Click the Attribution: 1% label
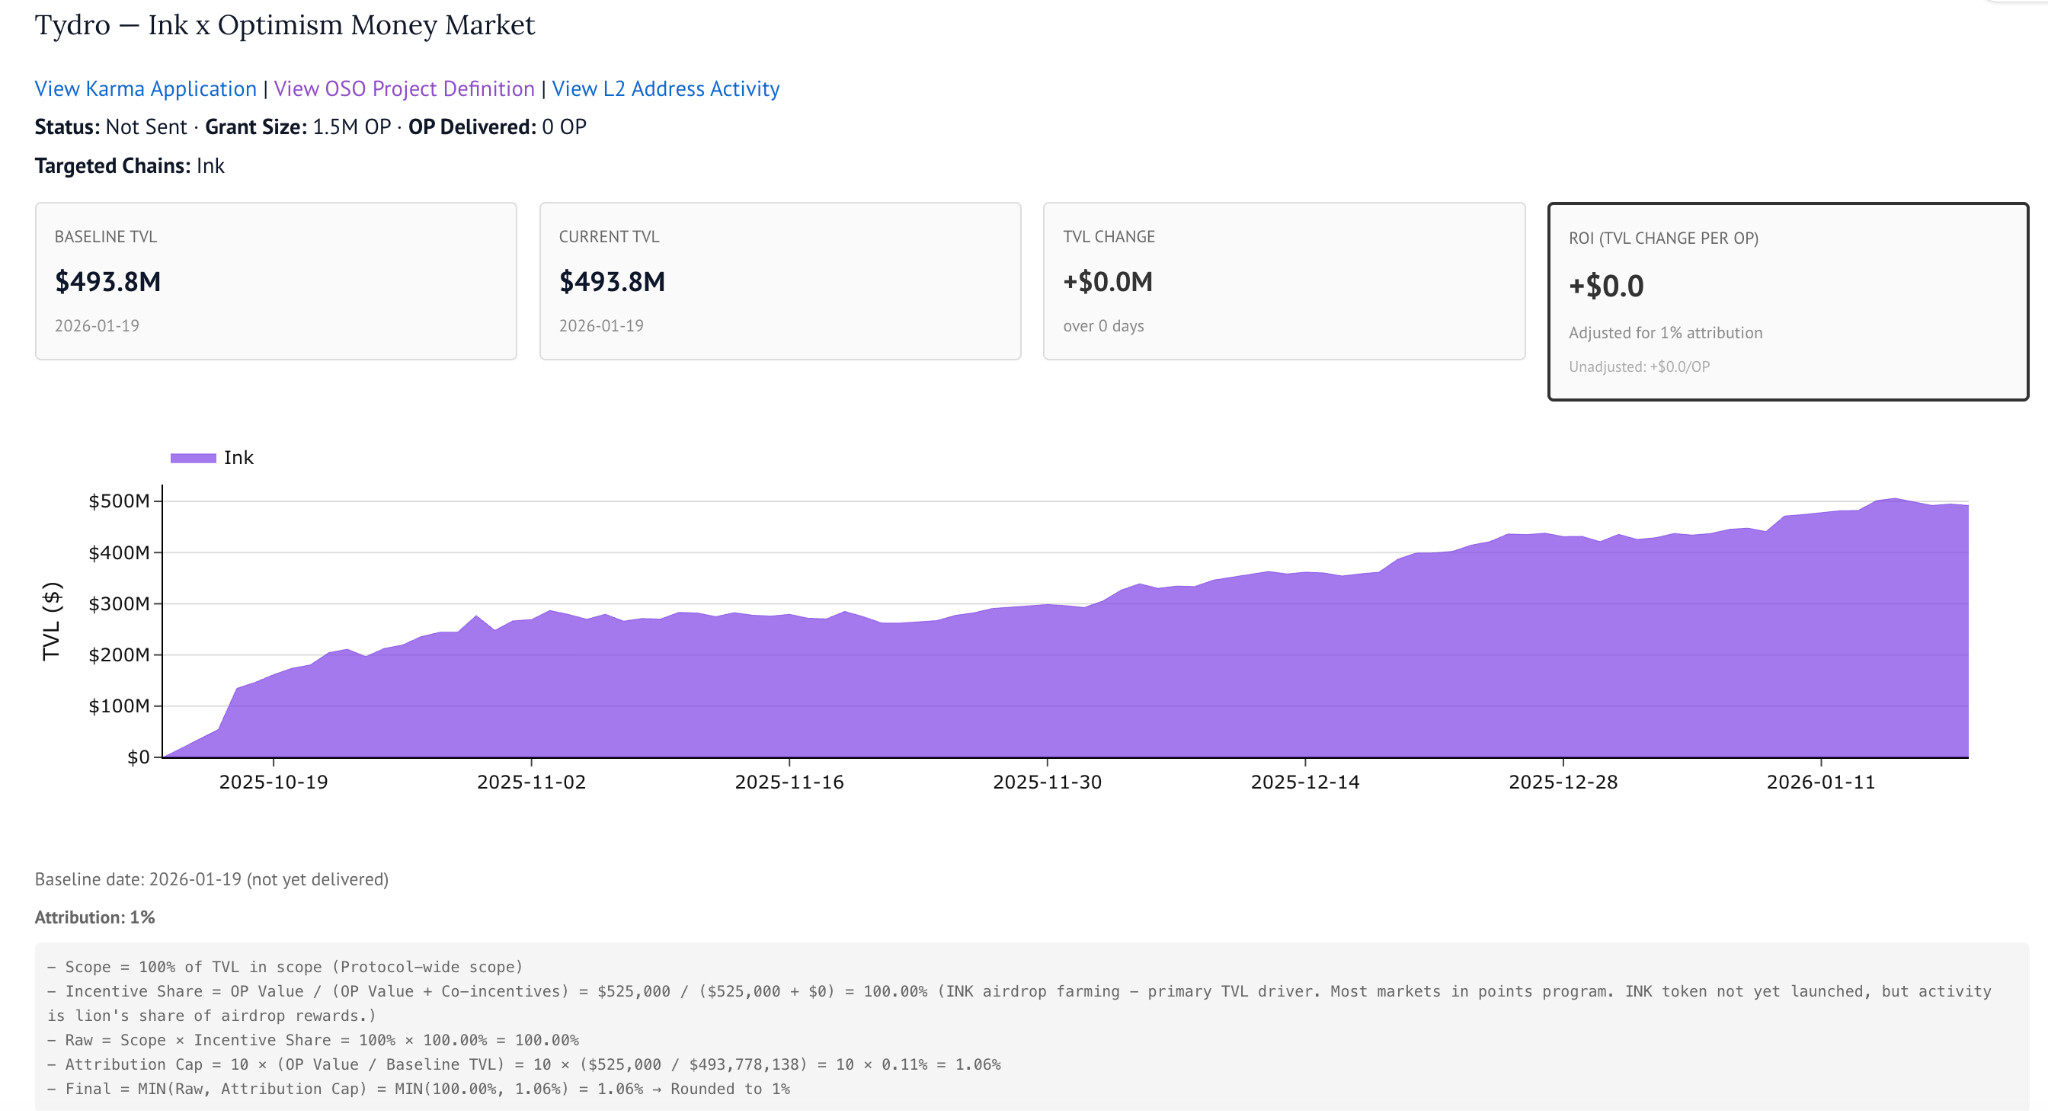Screen dimensions: 2048x1111 [x=95, y=917]
